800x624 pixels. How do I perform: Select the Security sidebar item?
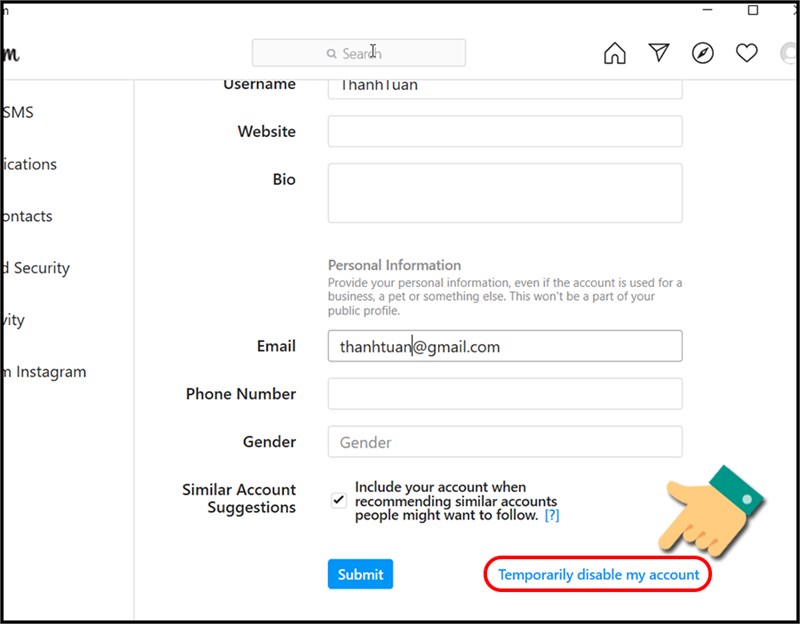36,268
